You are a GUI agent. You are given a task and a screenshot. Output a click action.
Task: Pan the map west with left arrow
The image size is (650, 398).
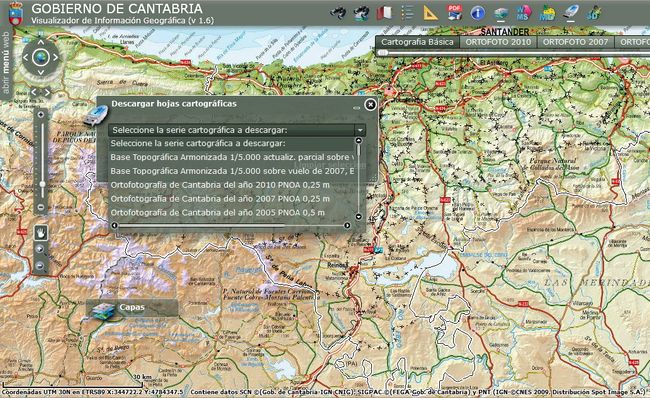click(x=25, y=58)
